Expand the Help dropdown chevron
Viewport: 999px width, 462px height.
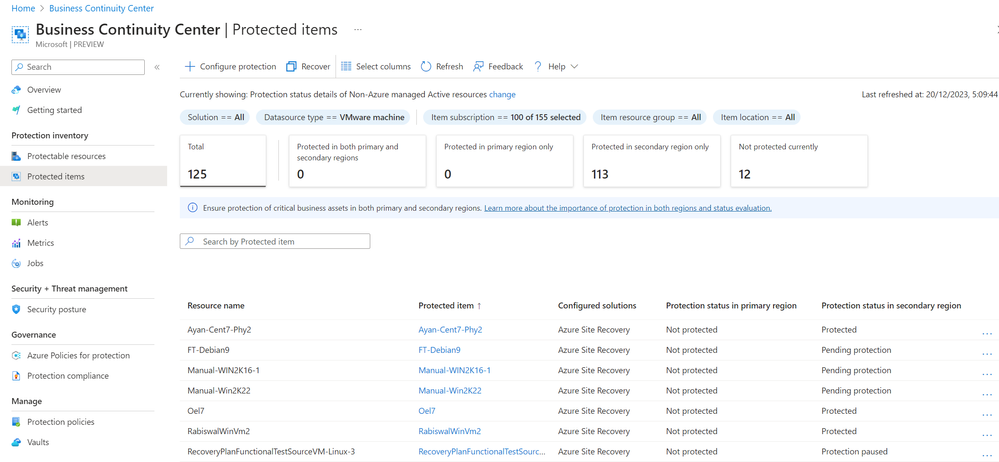pos(574,66)
